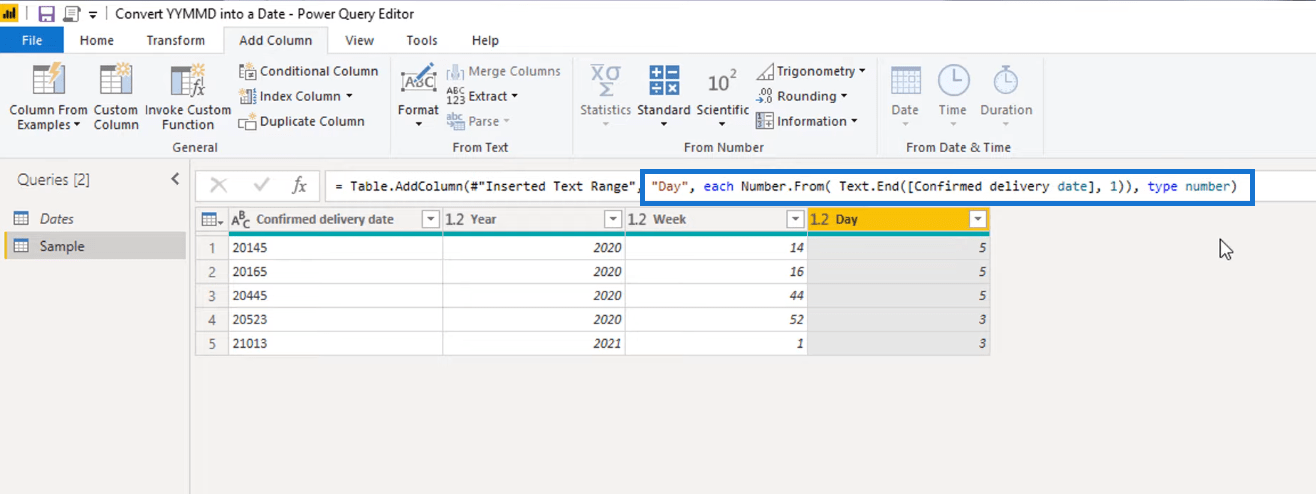Switch to the Transform tab

point(175,40)
